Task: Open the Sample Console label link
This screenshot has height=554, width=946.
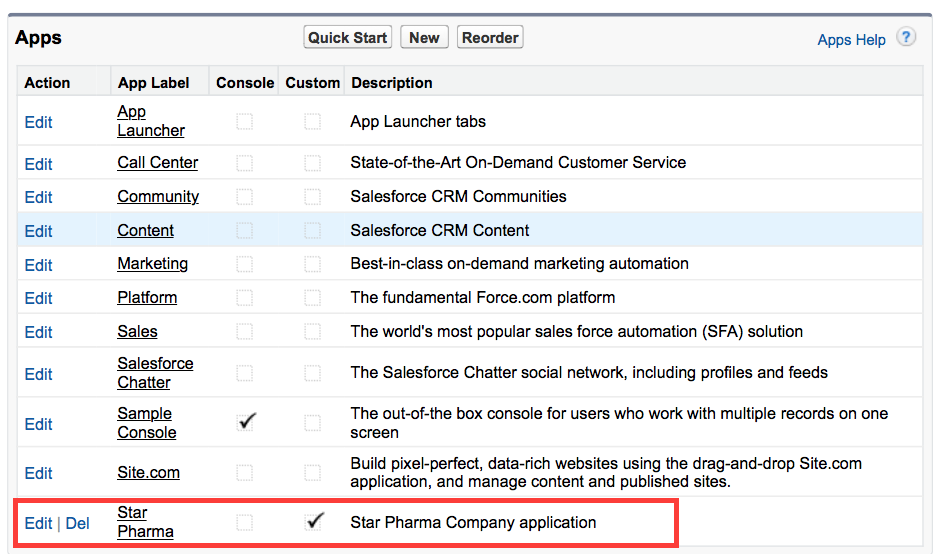Action: [147, 422]
